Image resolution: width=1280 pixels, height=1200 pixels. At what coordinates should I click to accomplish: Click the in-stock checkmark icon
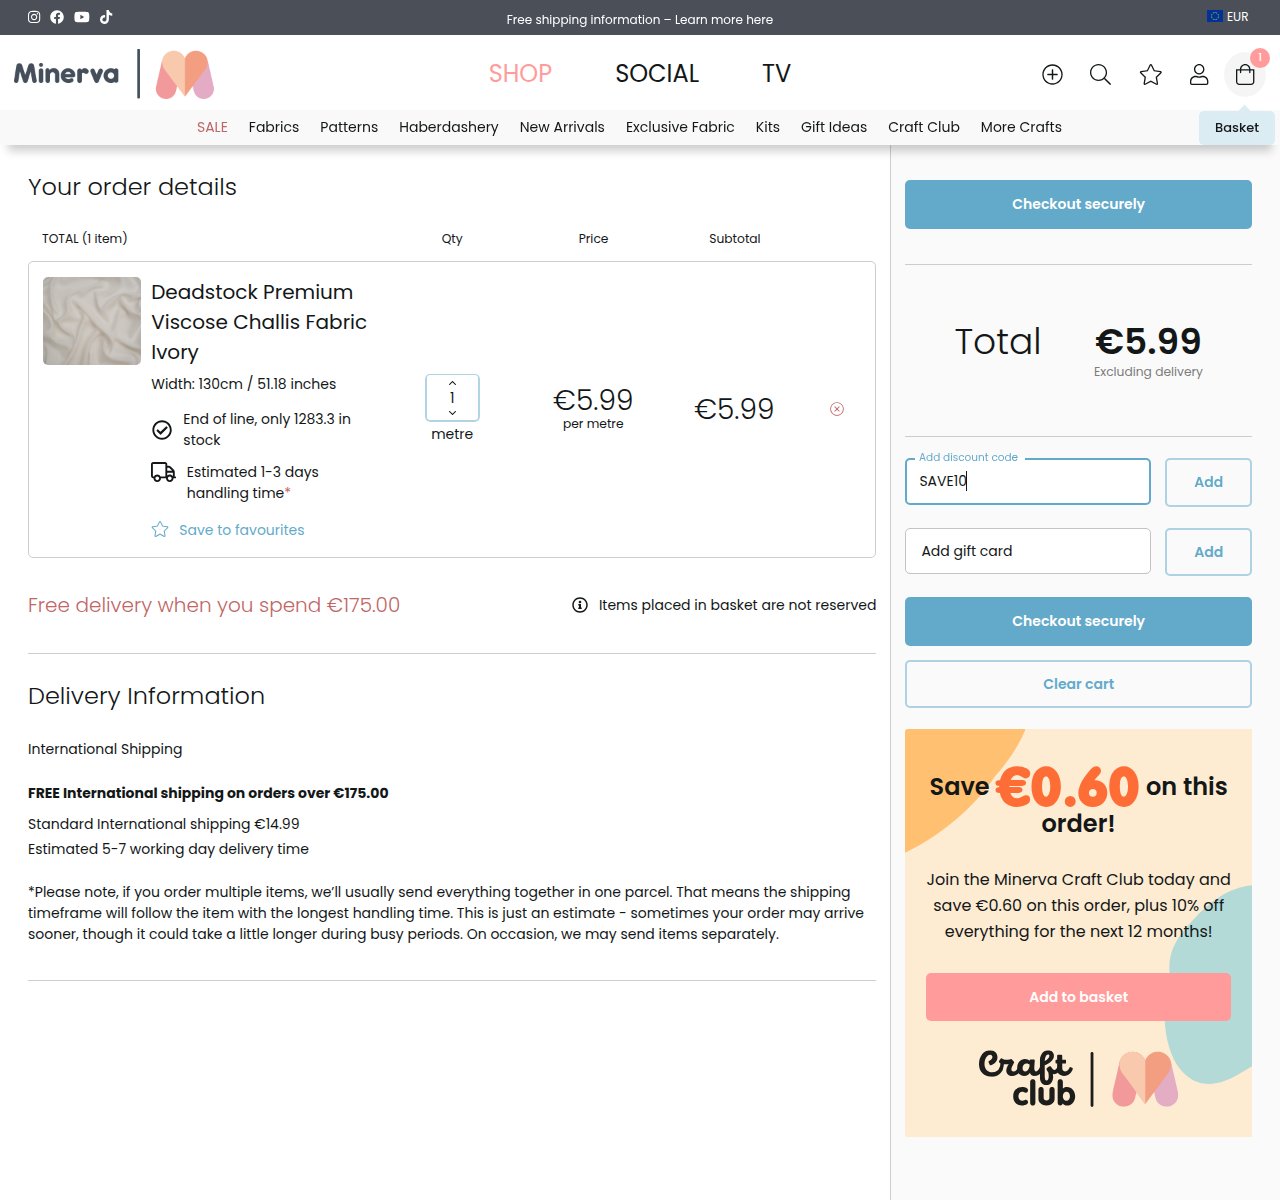click(x=162, y=430)
